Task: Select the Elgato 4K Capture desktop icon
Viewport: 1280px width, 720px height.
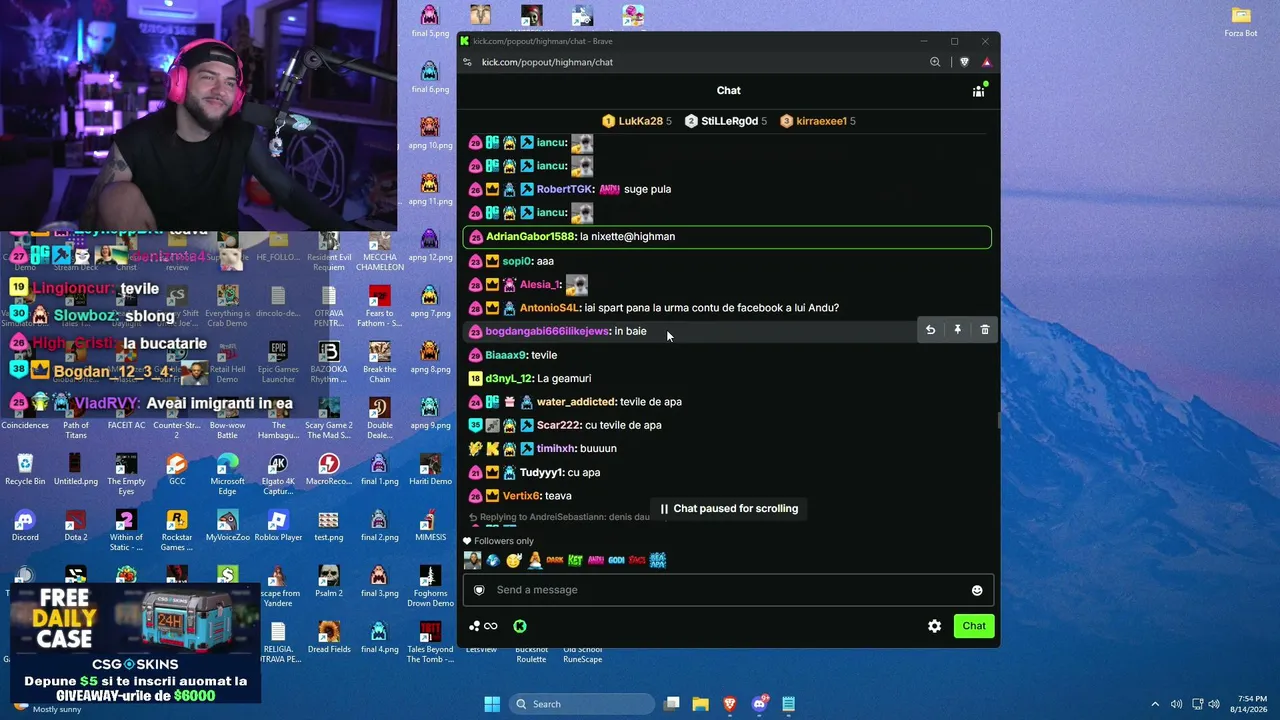Action: pyautogui.click(x=278, y=474)
